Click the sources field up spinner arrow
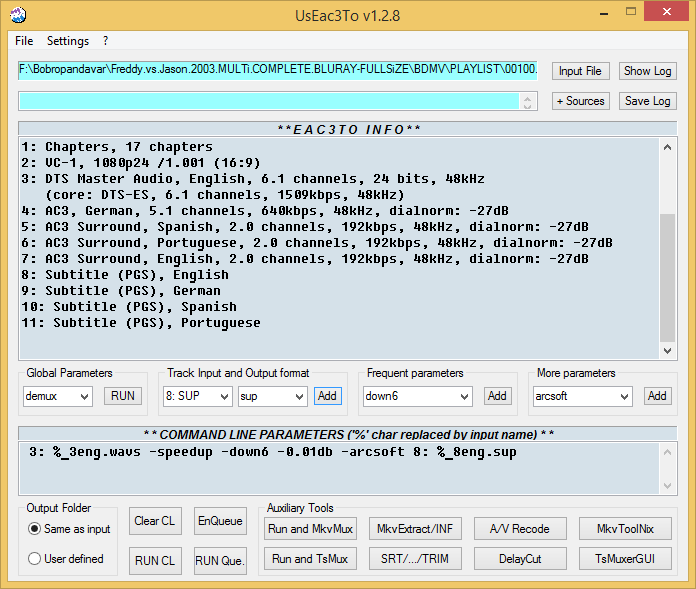The image size is (696, 589). pyautogui.click(x=527, y=98)
